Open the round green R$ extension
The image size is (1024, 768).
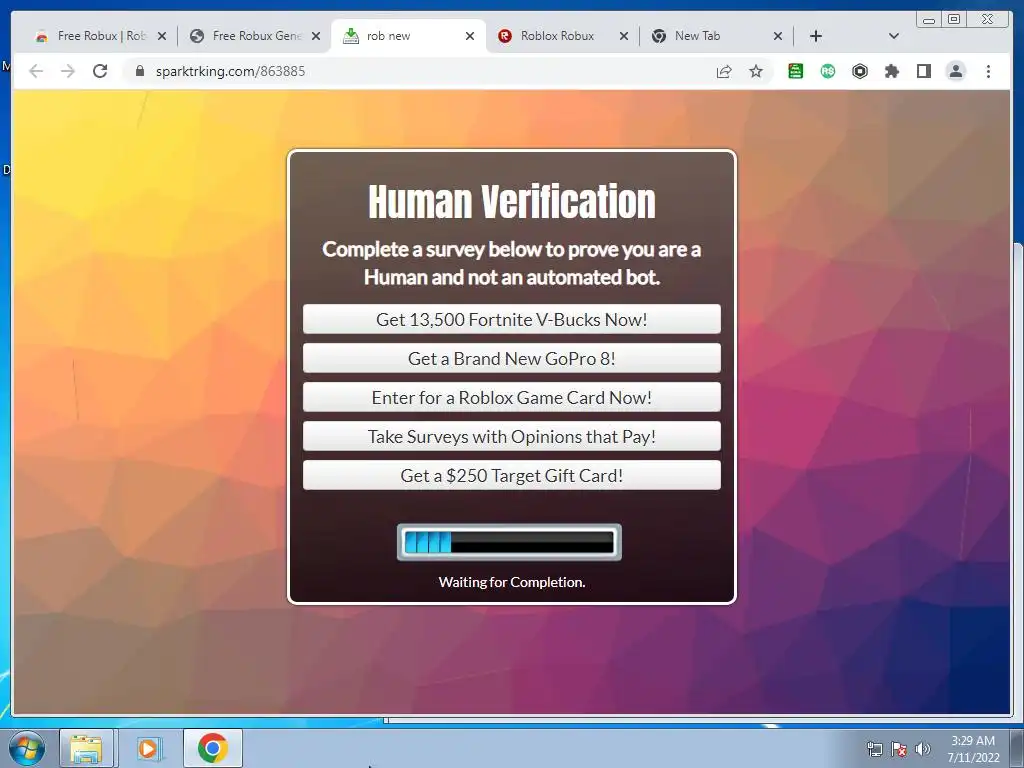tap(827, 71)
